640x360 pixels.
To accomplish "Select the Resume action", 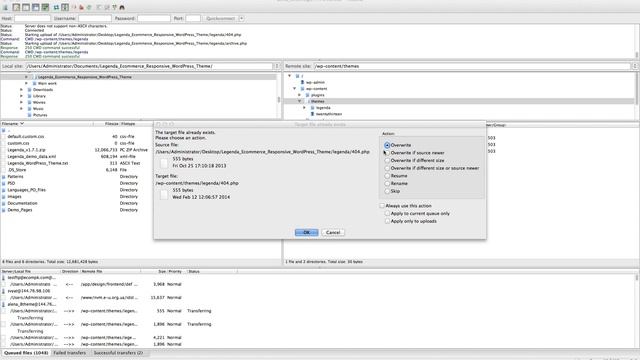I will [387, 176].
